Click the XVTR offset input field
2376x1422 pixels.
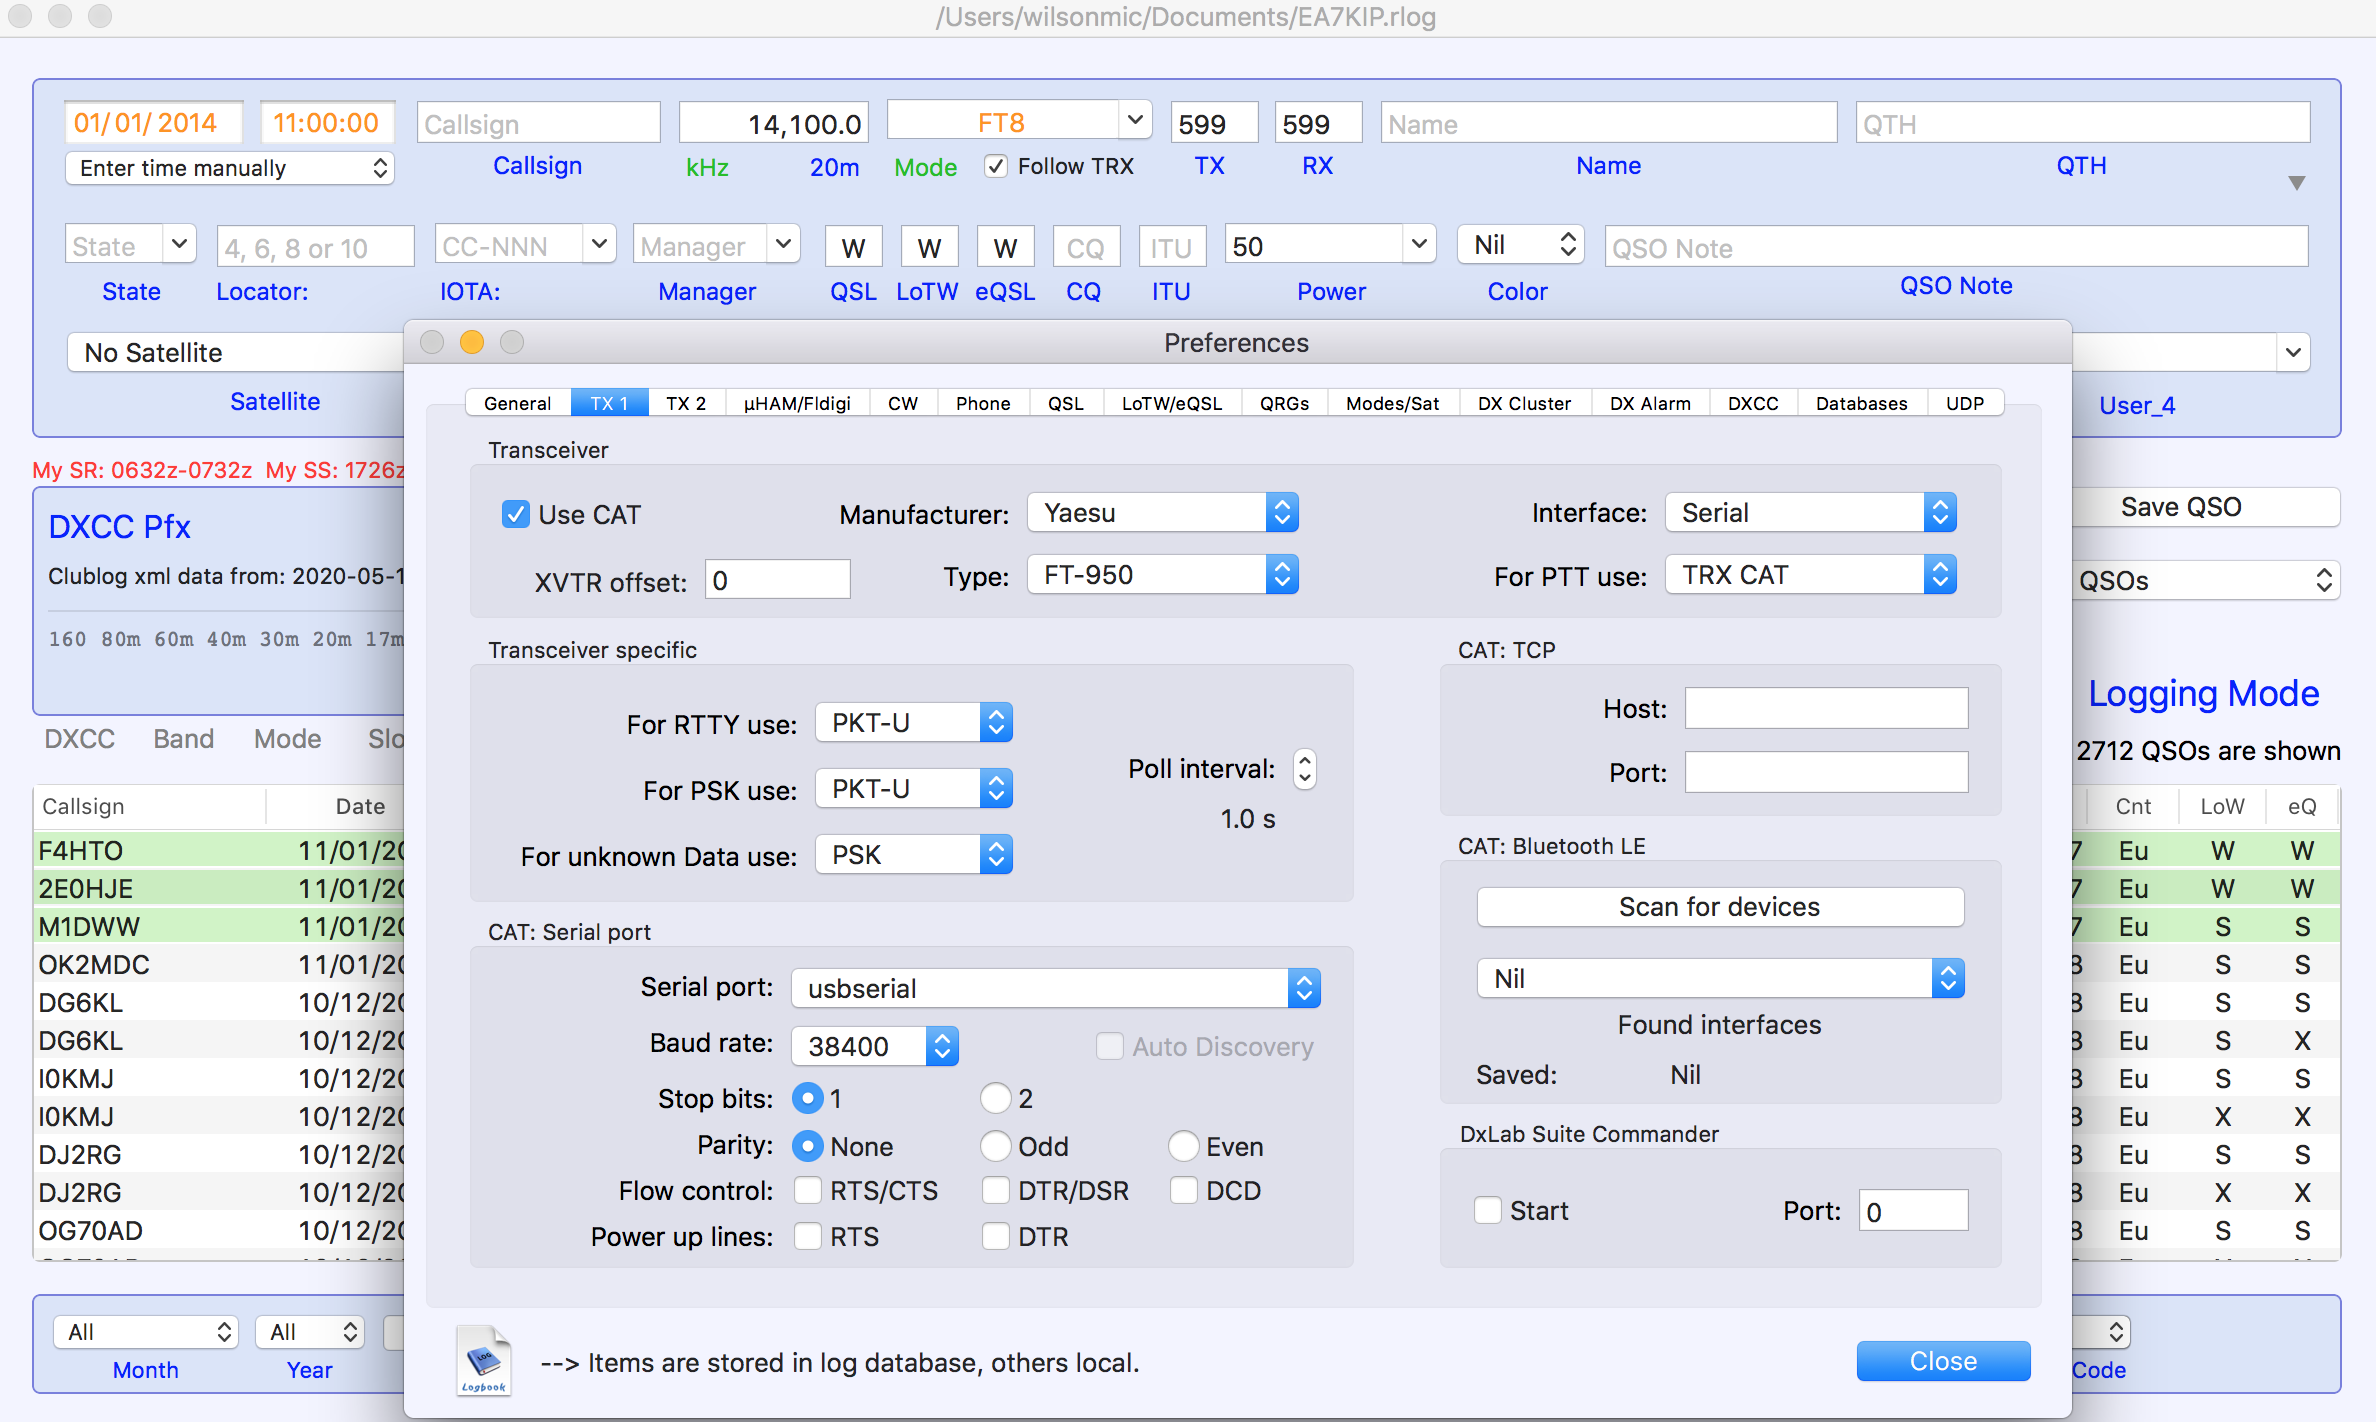click(x=777, y=580)
